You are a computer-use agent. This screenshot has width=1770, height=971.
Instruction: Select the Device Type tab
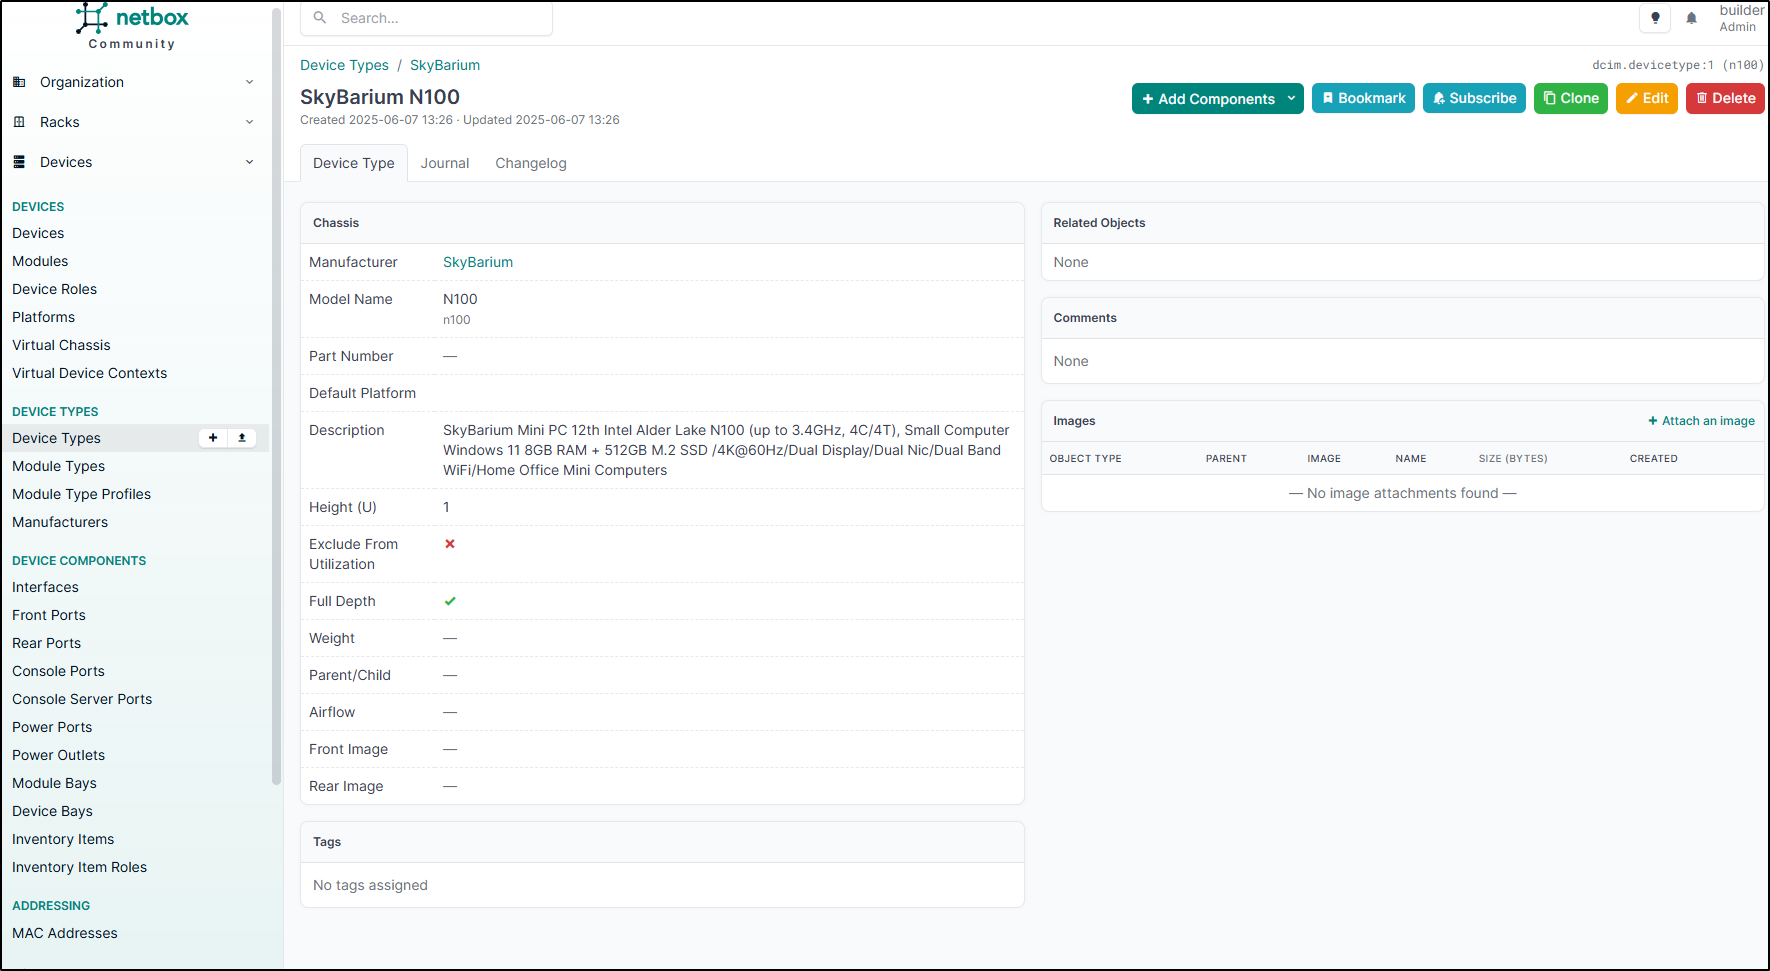[x=354, y=163]
